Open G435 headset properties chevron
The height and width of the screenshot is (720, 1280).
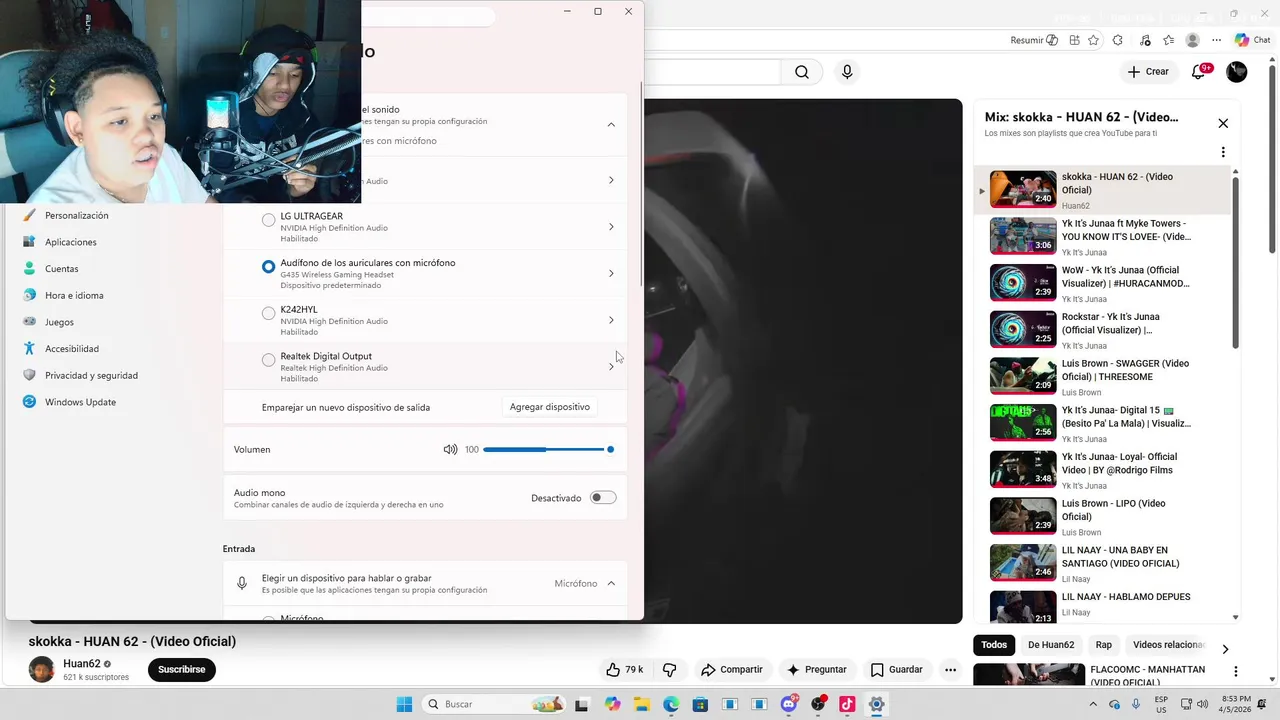pyautogui.click(x=611, y=273)
